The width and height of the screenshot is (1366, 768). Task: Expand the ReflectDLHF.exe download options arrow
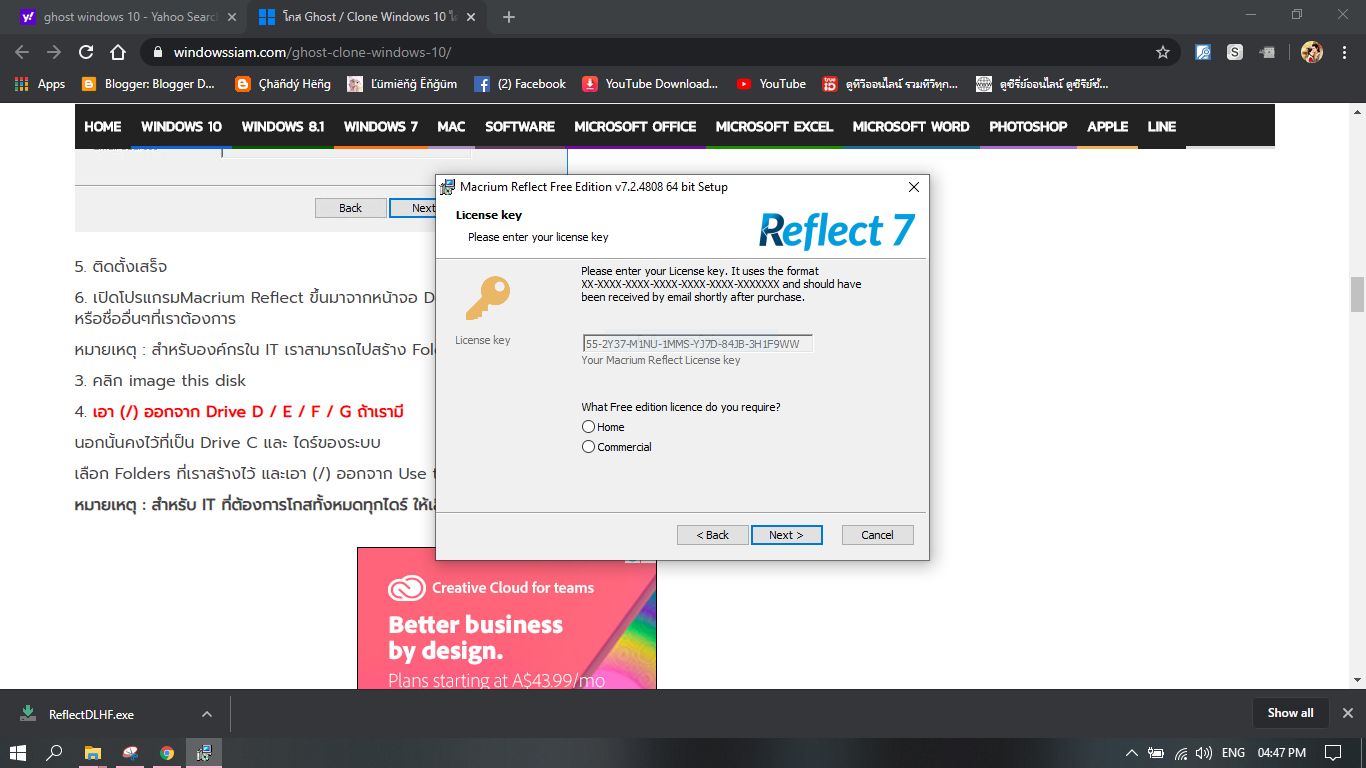(x=206, y=714)
